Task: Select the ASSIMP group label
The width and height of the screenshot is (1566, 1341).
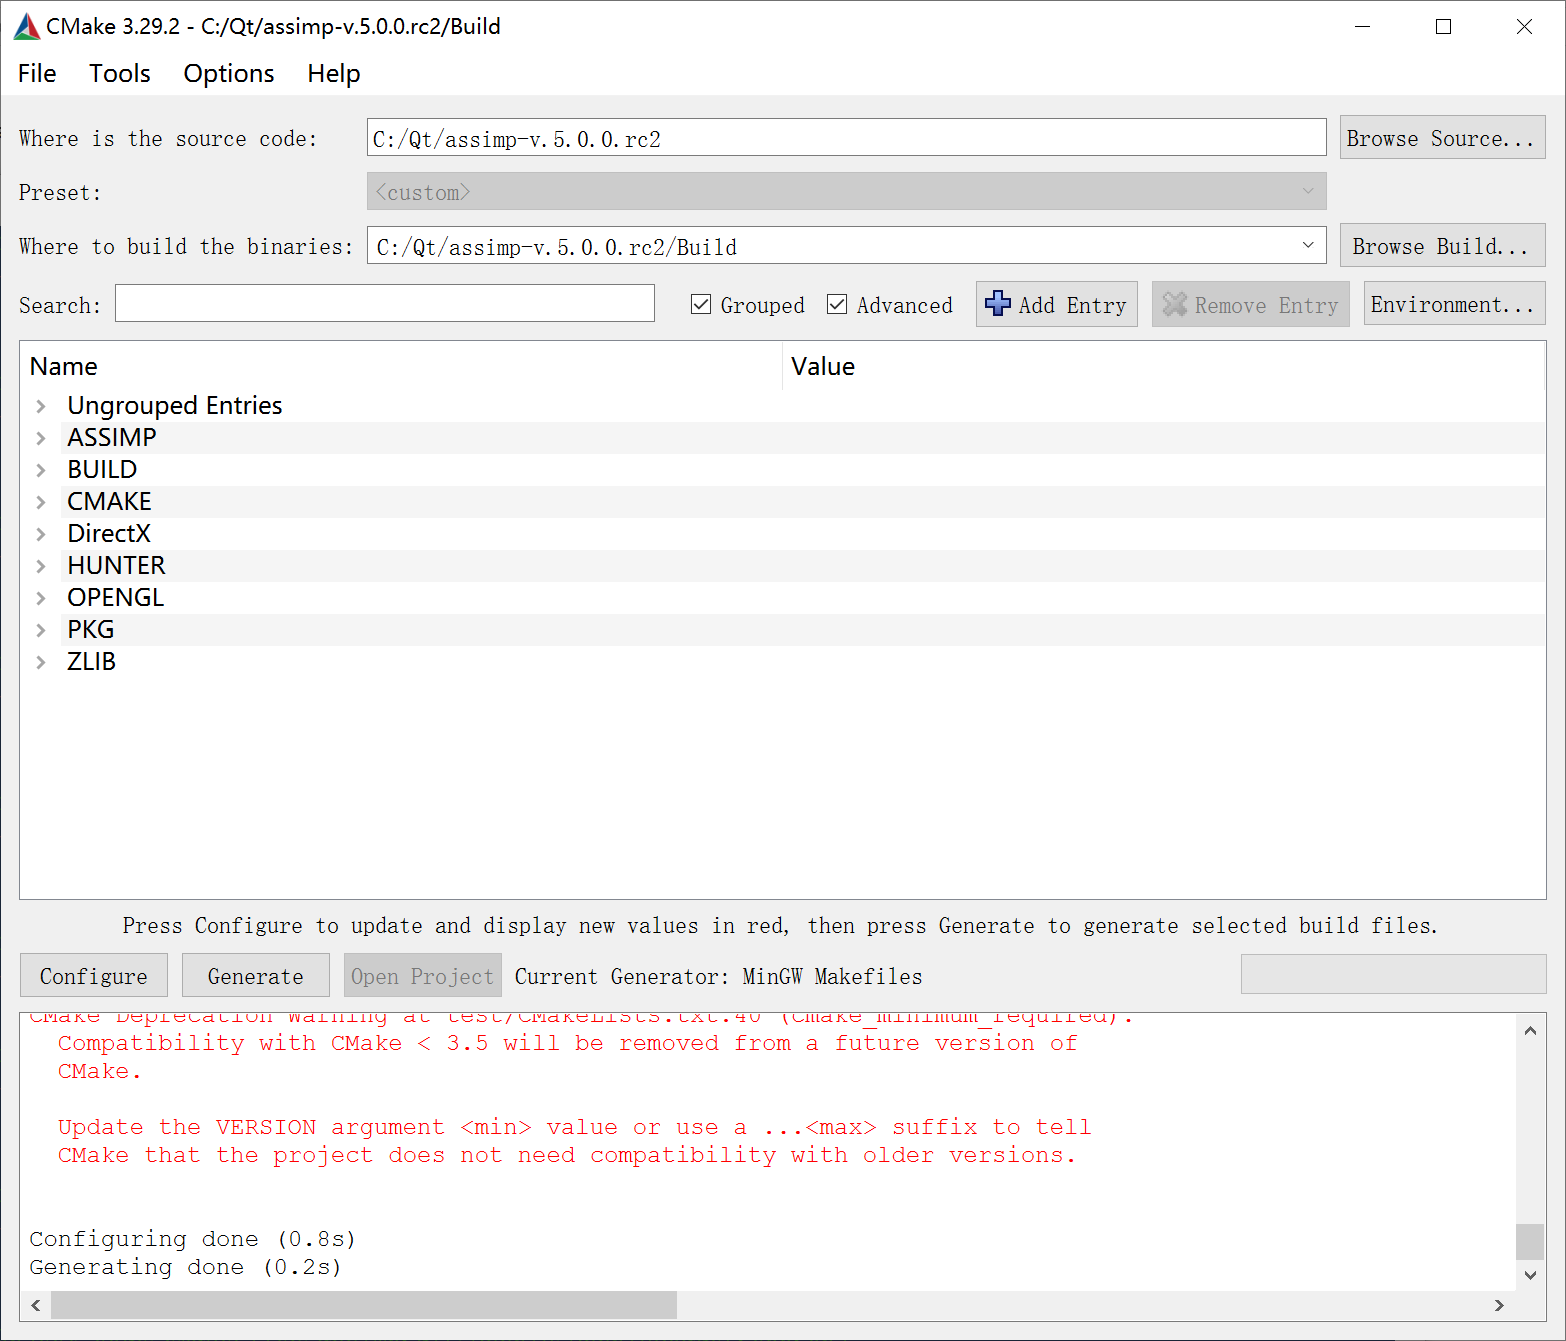Action: (112, 438)
